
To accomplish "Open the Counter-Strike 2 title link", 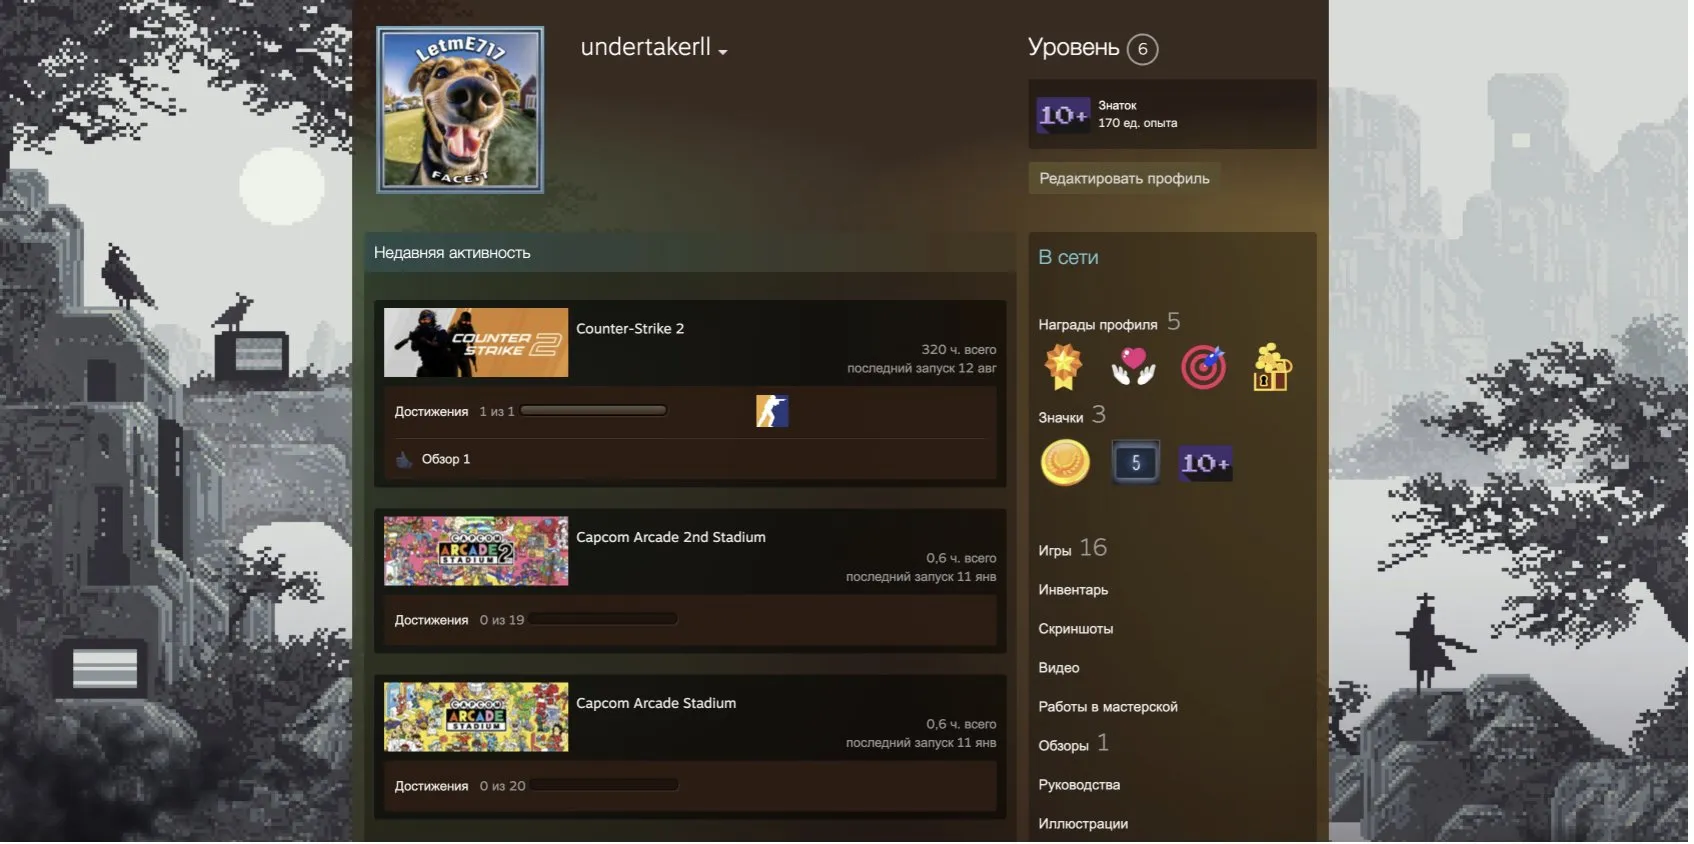I will 630,329.
